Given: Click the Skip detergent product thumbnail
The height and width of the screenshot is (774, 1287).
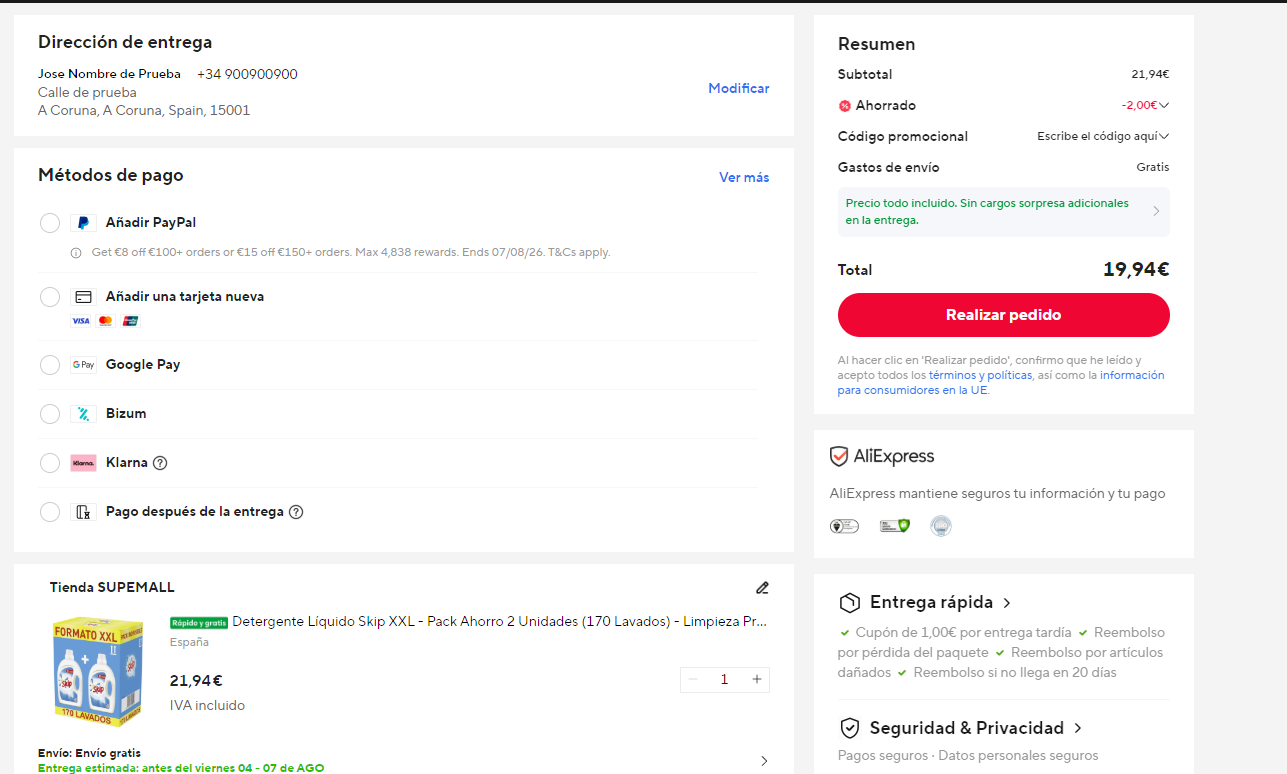Looking at the screenshot, I should click(97, 672).
